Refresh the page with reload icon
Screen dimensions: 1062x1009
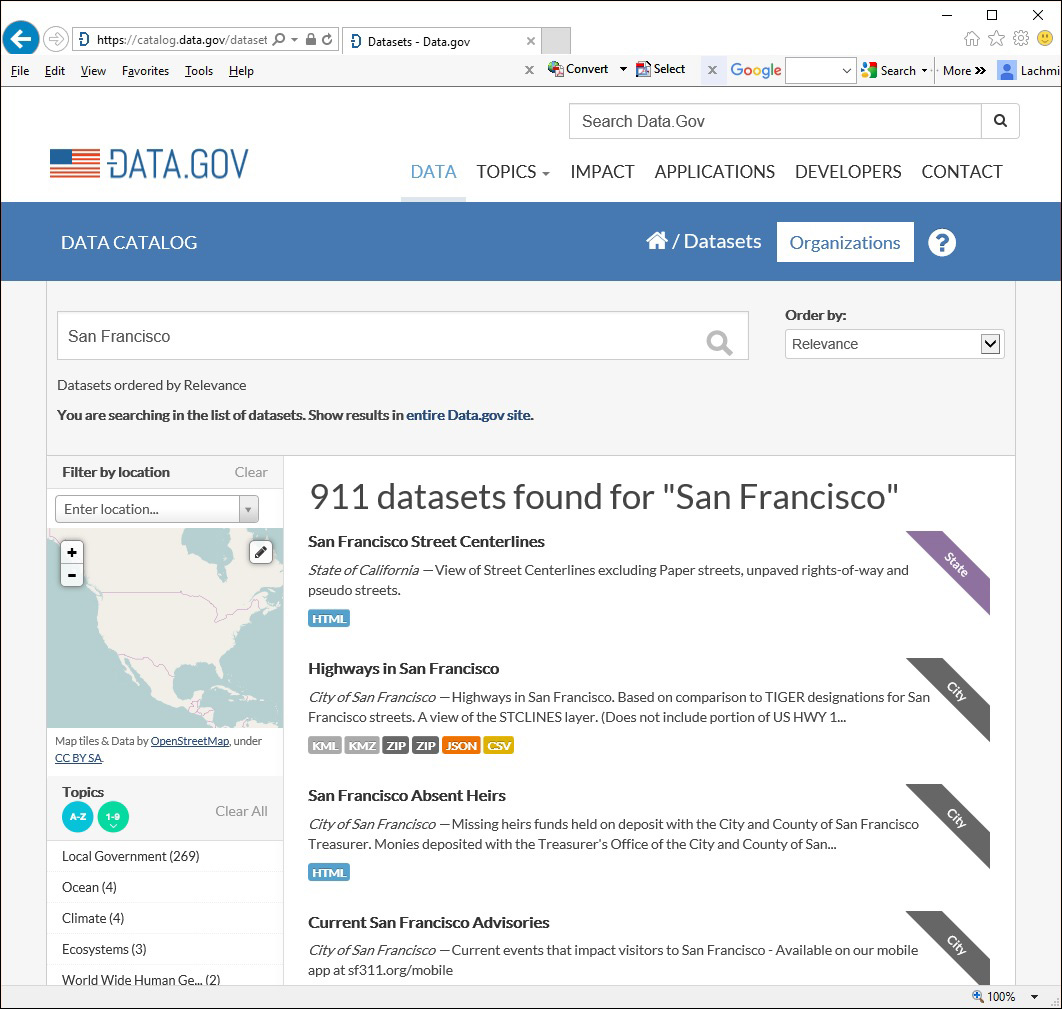[328, 39]
